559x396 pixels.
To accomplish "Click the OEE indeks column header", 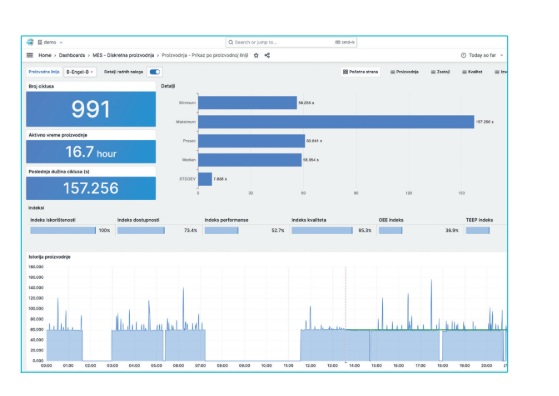I will coord(391,220).
